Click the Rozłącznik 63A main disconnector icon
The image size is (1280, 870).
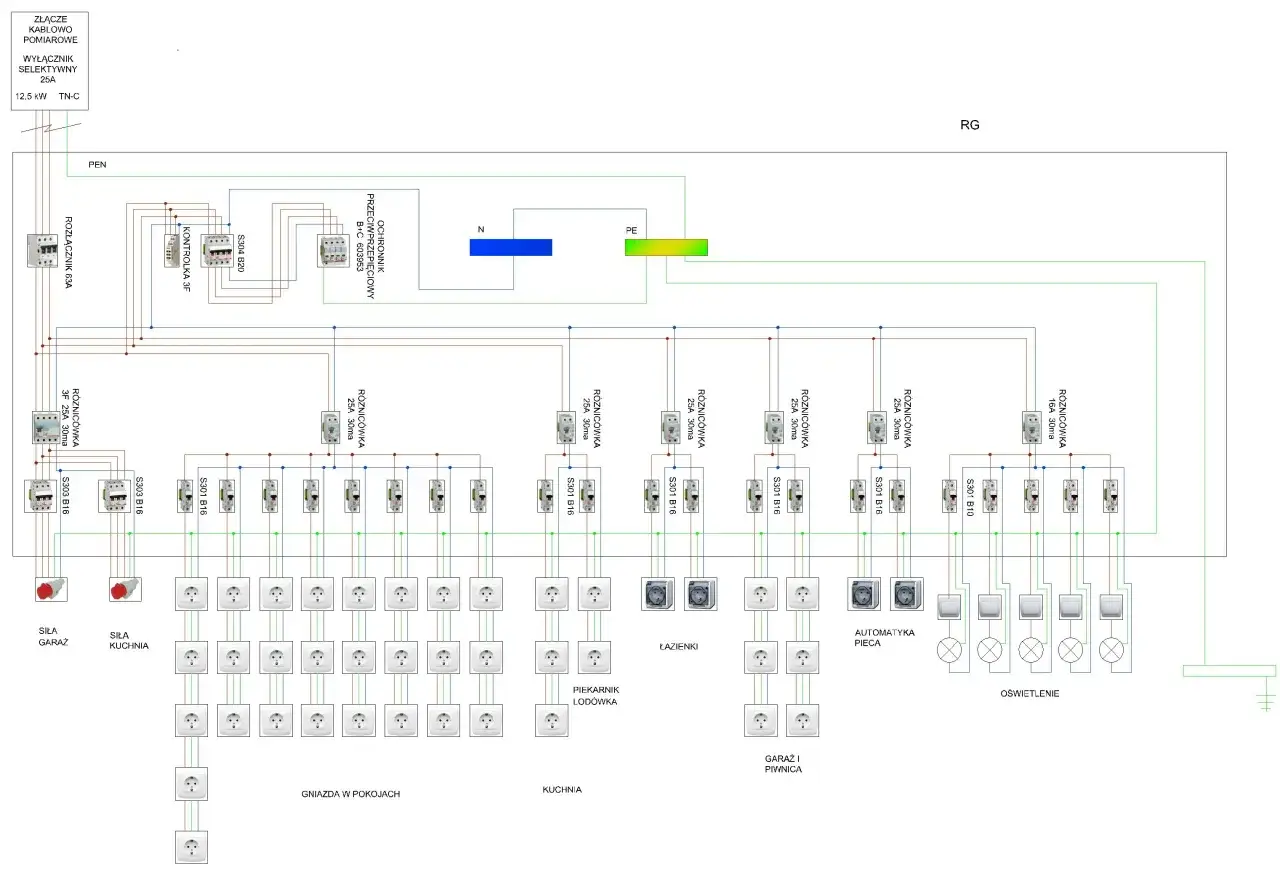tap(43, 251)
